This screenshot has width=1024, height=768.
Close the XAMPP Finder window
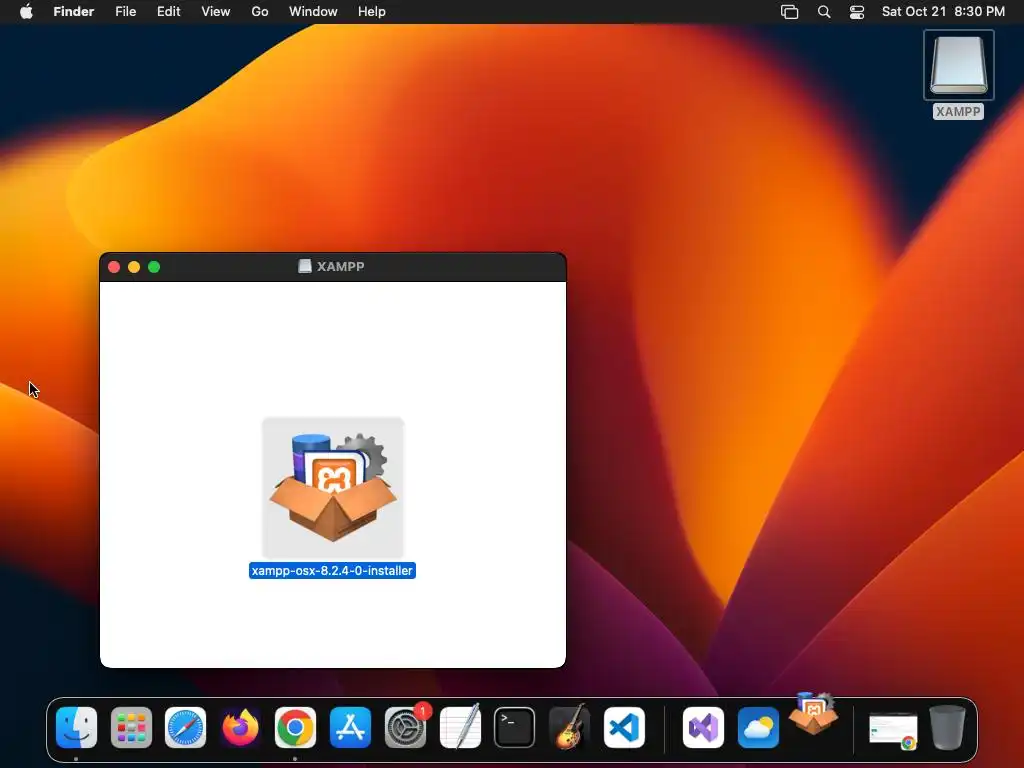click(114, 267)
